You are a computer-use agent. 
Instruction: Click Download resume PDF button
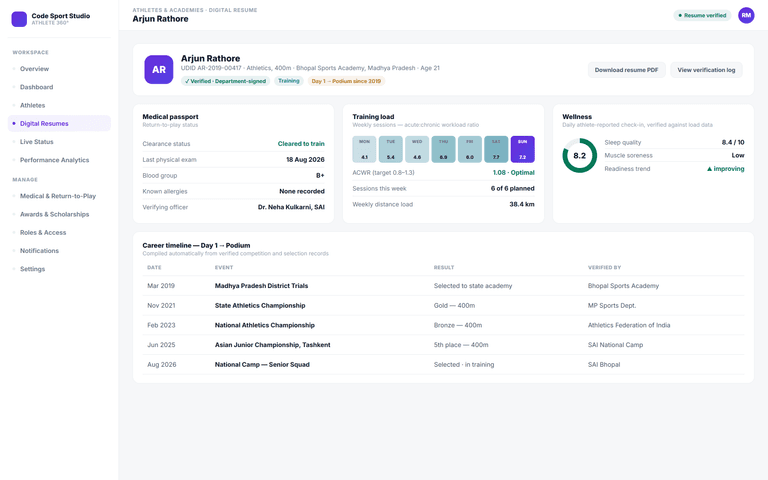pyautogui.click(x=626, y=70)
